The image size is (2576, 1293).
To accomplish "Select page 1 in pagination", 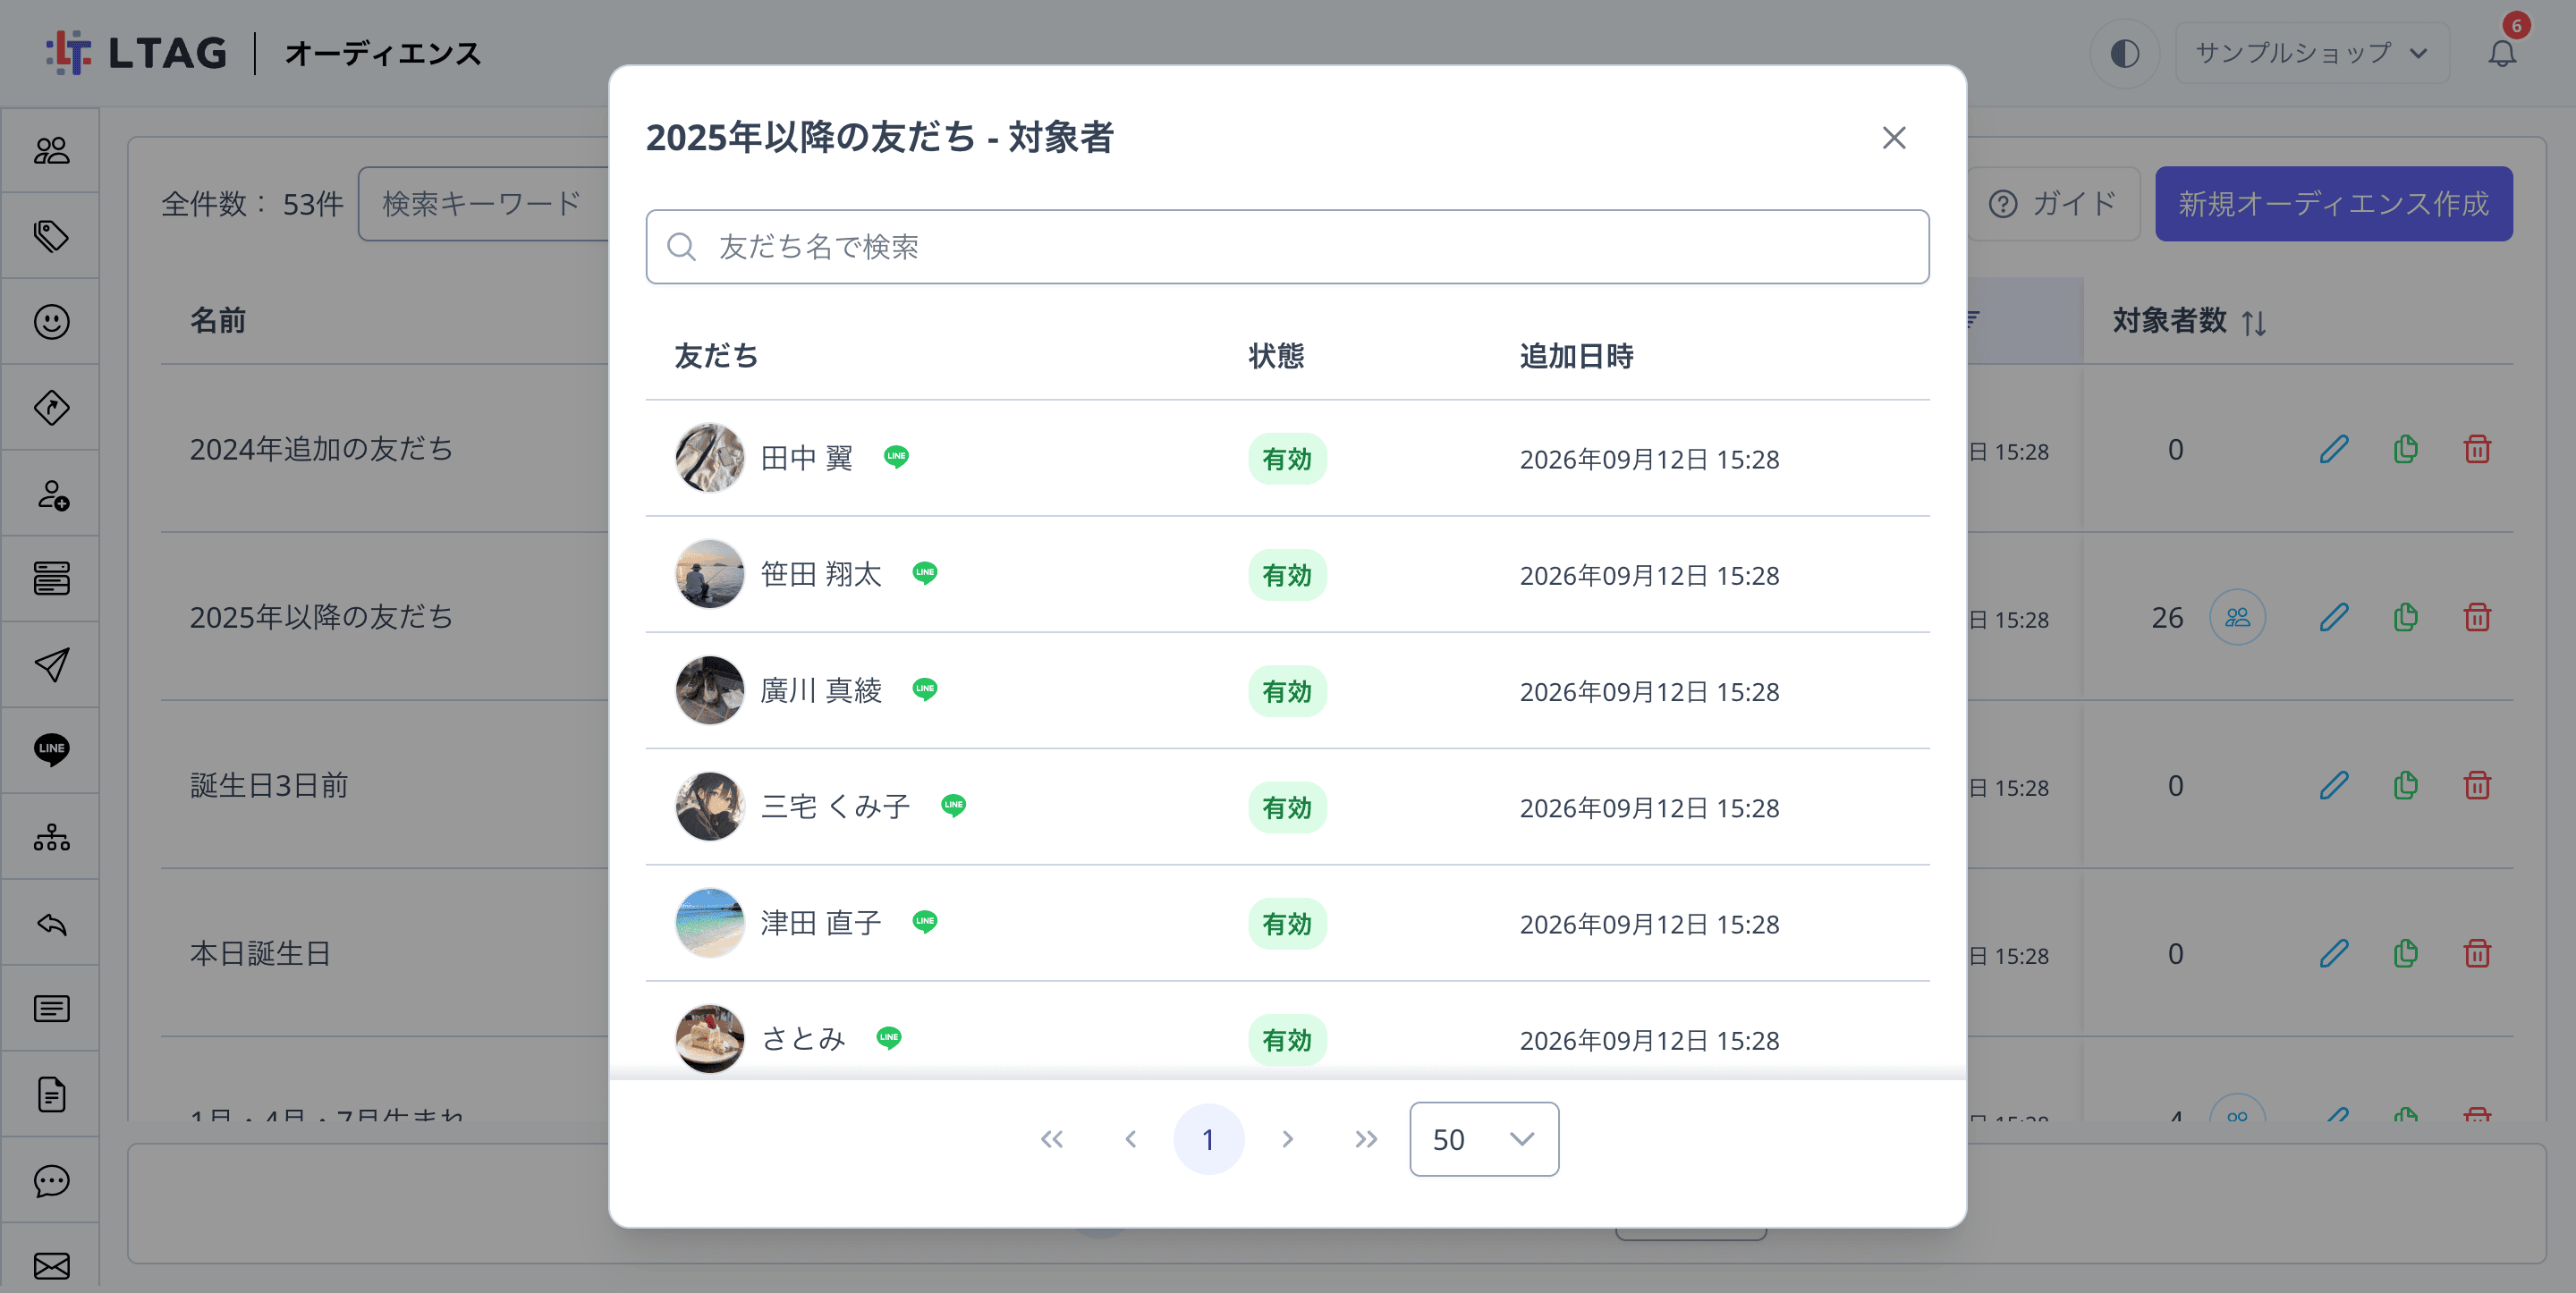I will pyautogui.click(x=1208, y=1139).
